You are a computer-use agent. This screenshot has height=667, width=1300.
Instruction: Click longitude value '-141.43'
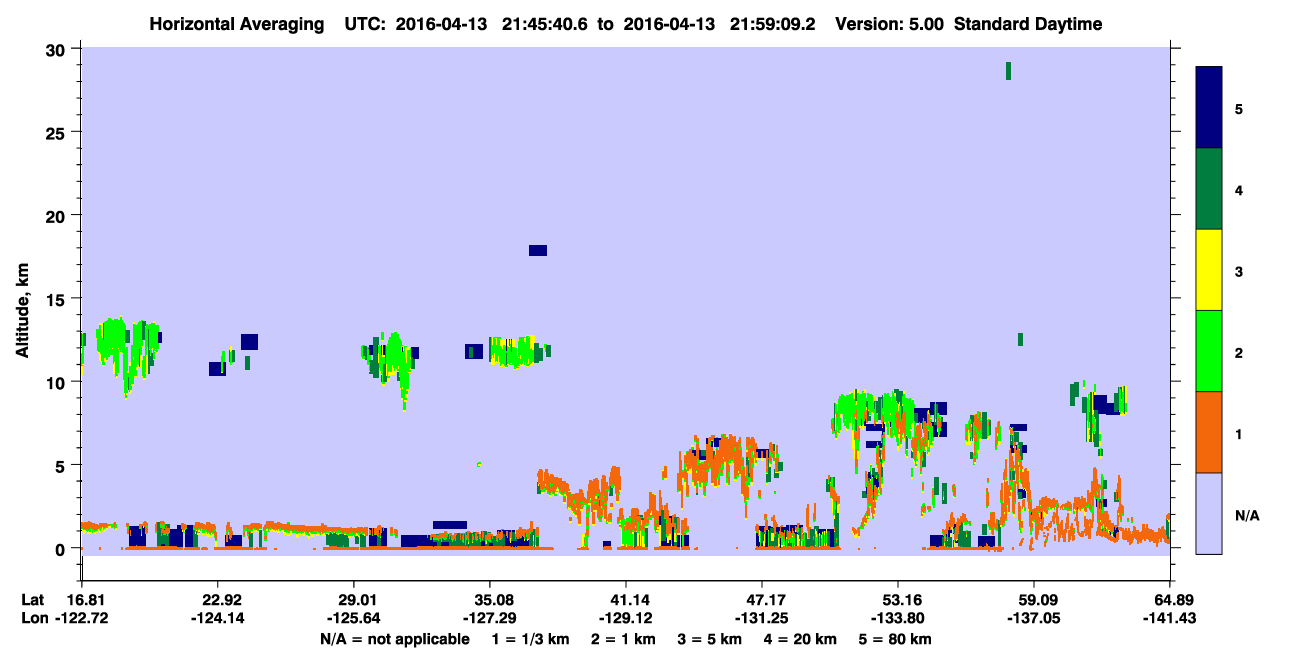[x=1170, y=618]
